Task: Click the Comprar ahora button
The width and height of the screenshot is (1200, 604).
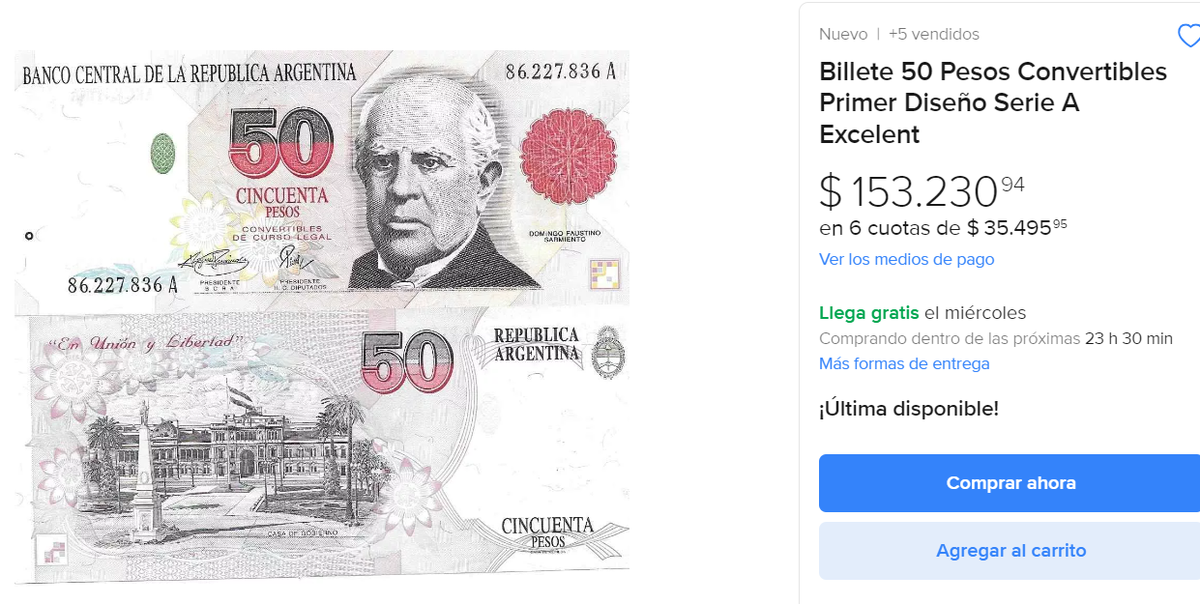Action: coord(1010,483)
